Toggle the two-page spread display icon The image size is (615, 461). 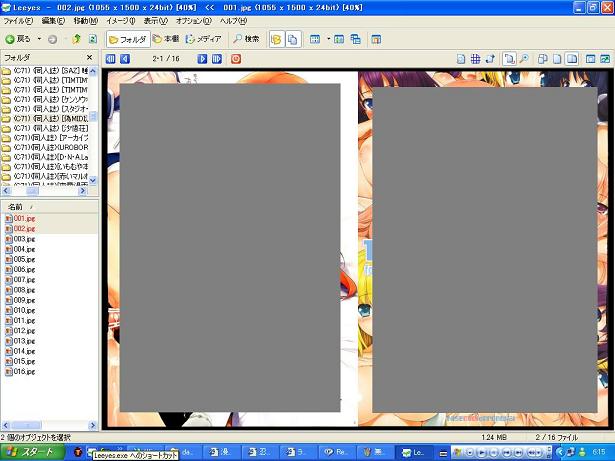click(x=572, y=59)
